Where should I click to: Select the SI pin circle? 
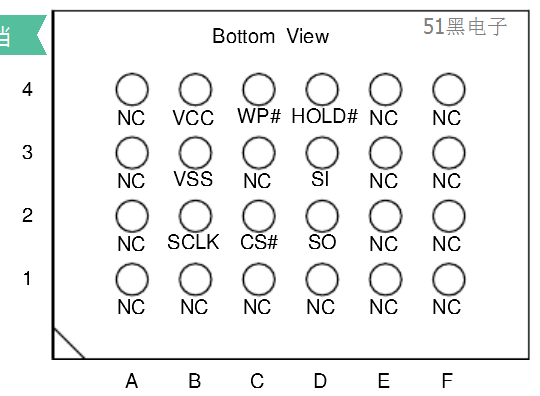[322, 153]
